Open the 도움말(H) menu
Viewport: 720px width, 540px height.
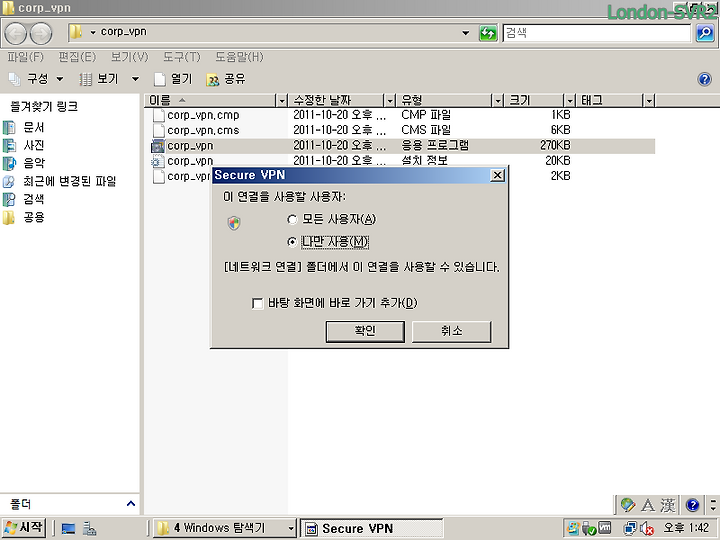click(239, 57)
